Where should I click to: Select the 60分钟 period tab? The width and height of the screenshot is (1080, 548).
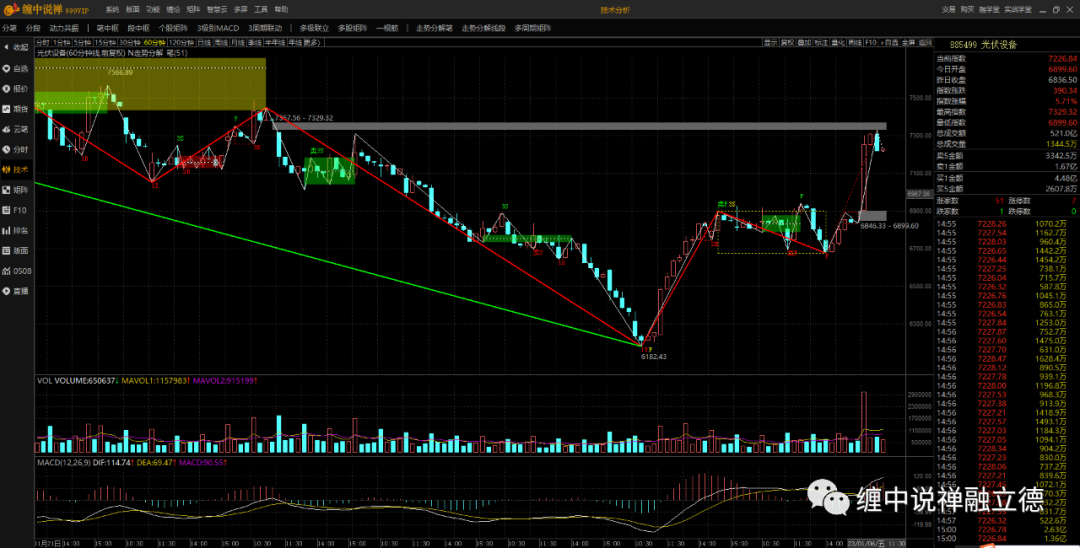pyautogui.click(x=155, y=43)
